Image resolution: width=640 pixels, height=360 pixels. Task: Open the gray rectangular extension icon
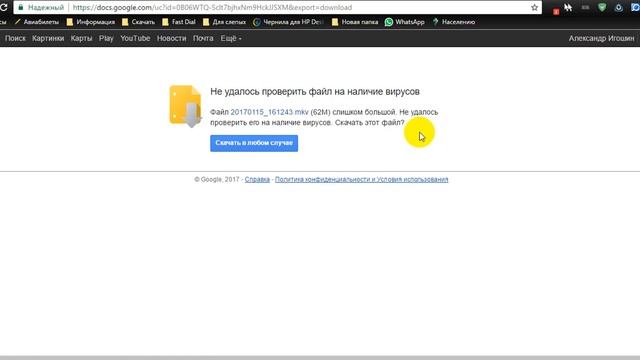585,7
